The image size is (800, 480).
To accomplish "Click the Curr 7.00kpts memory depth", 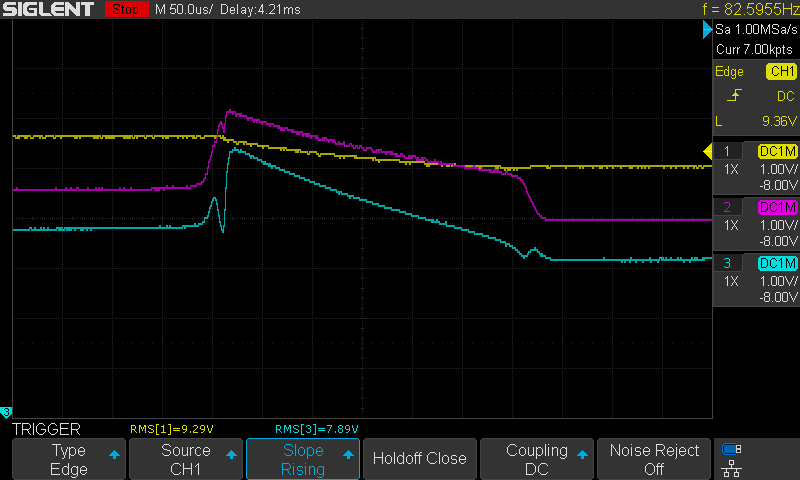I will click(754, 49).
